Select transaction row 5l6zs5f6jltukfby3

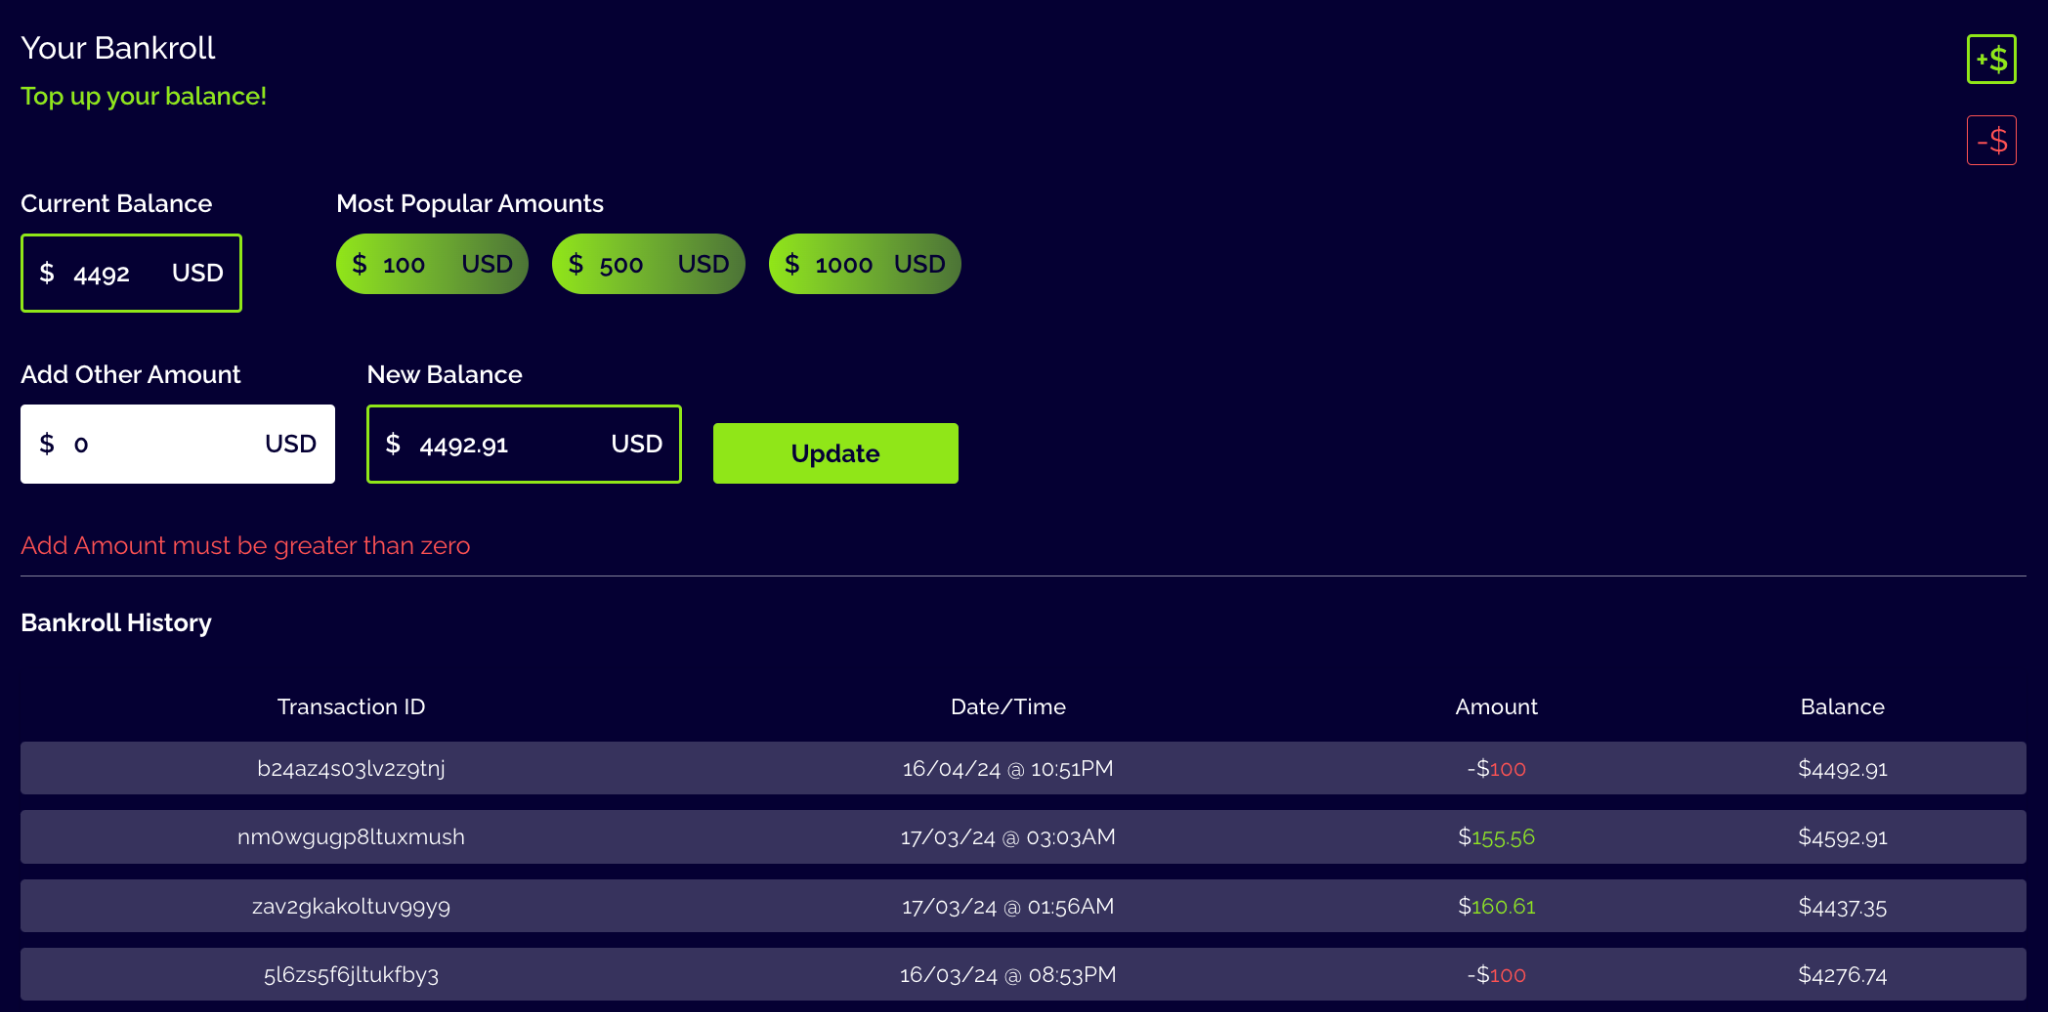click(351, 975)
